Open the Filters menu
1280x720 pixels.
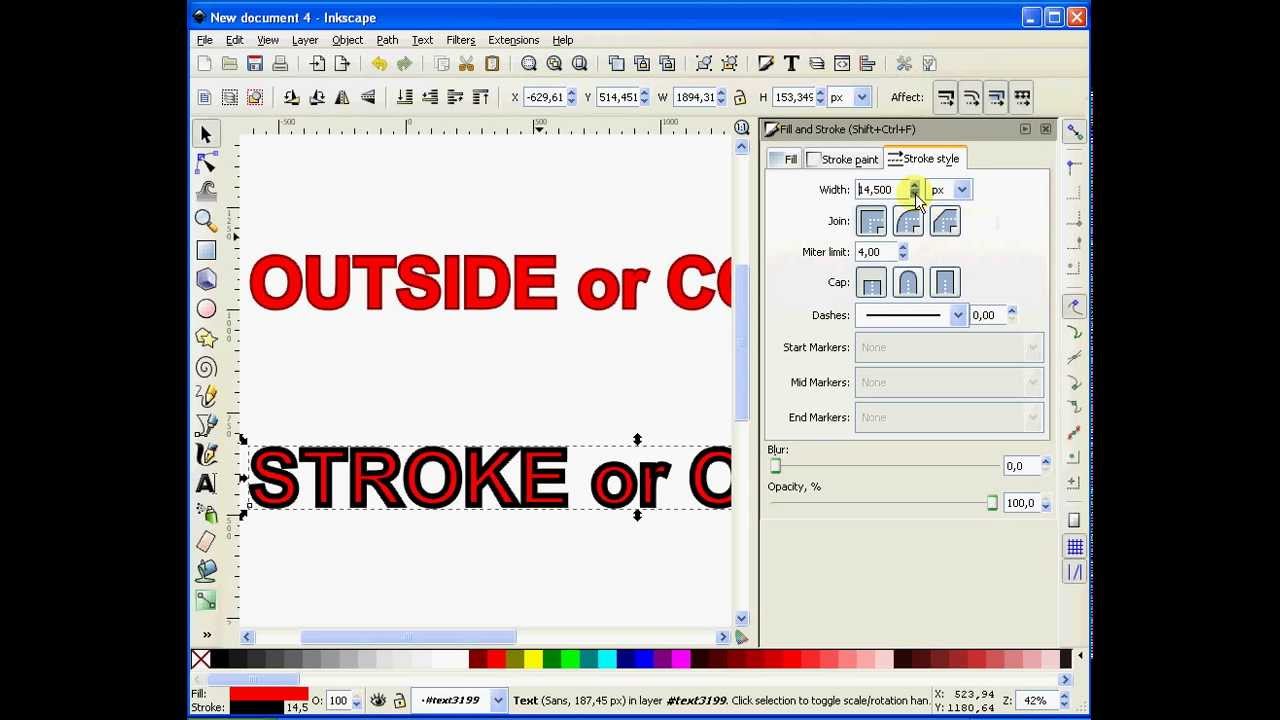460,40
